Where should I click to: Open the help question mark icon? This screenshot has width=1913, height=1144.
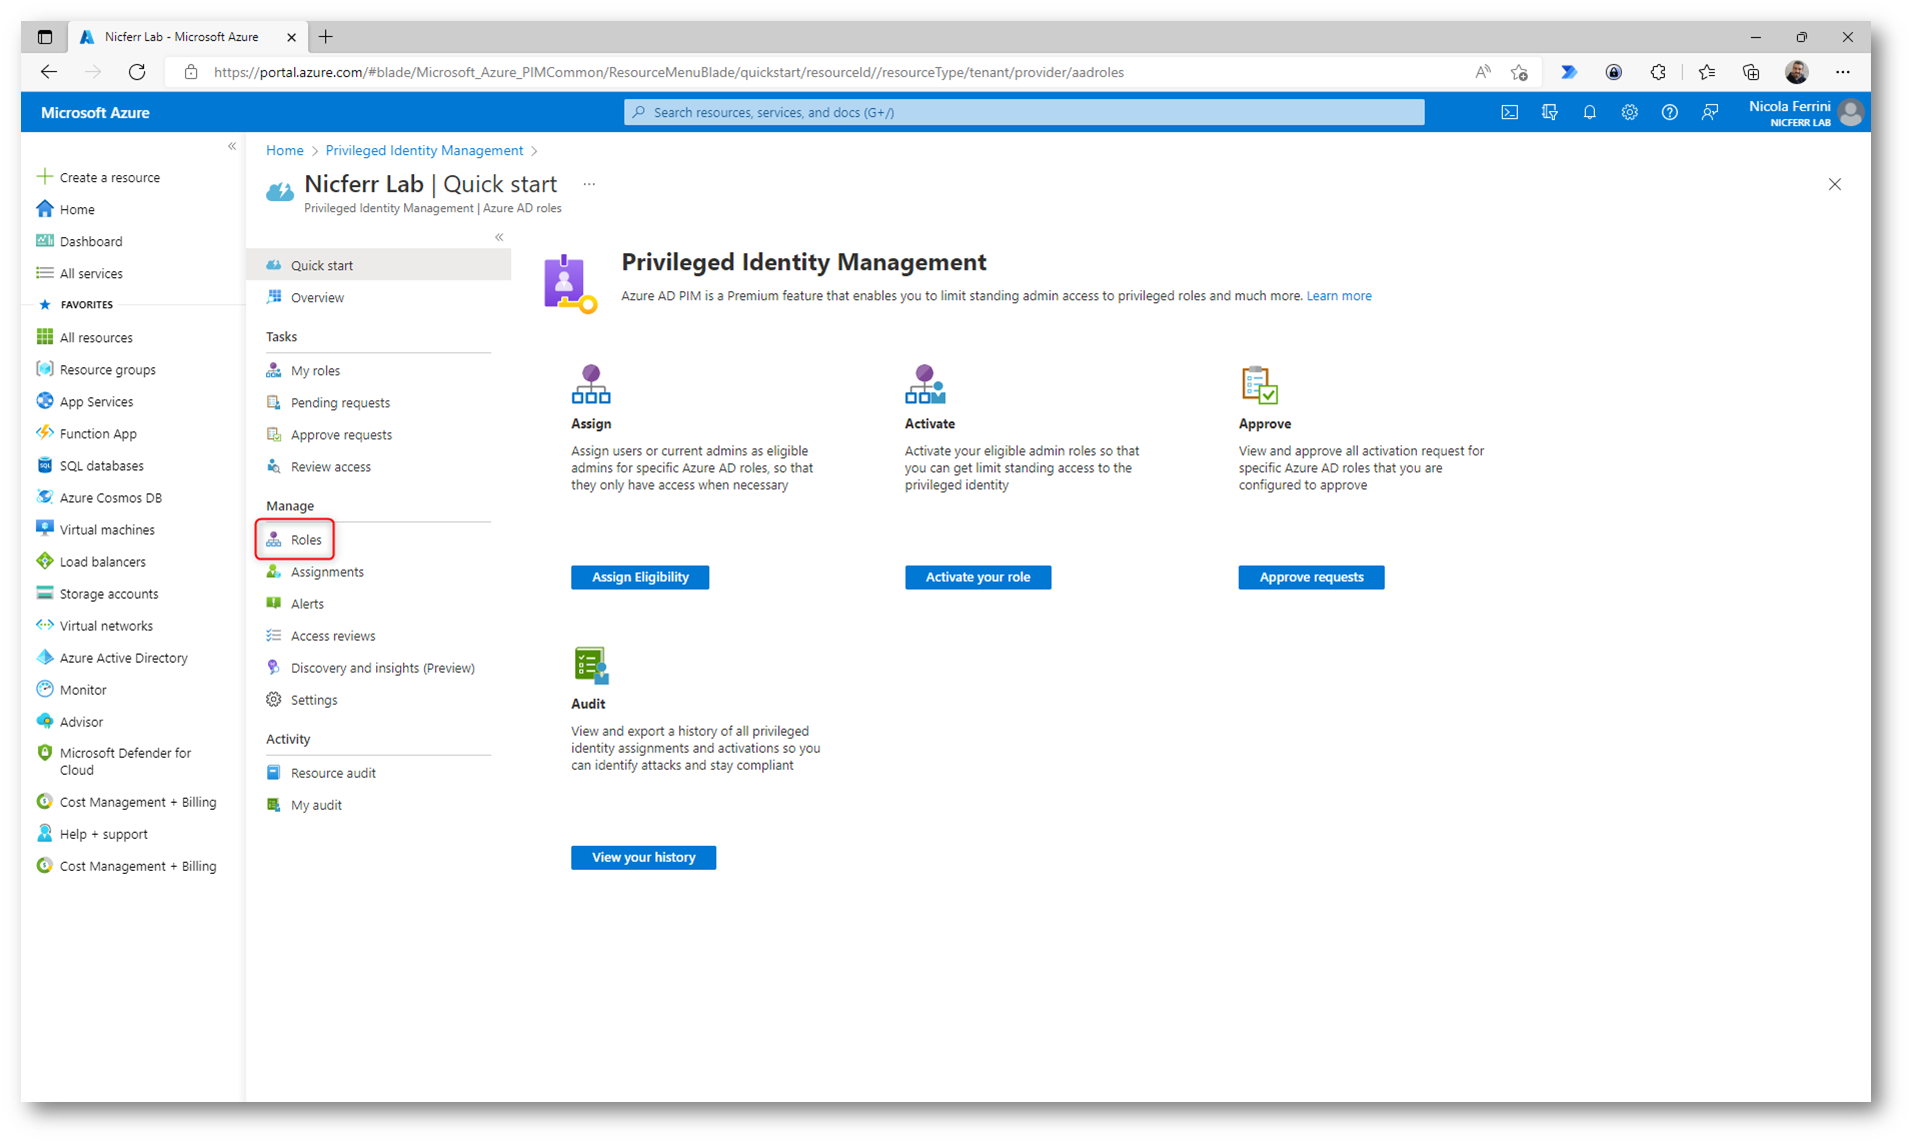(x=1669, y=112)
